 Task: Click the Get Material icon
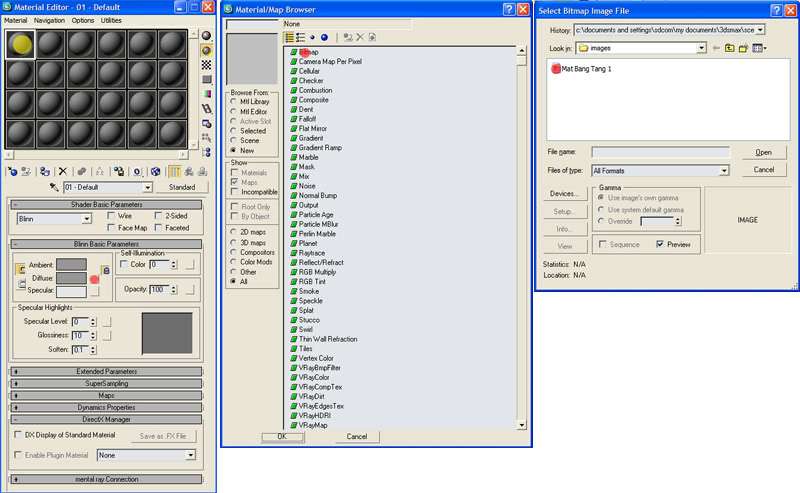coord(13,171)
